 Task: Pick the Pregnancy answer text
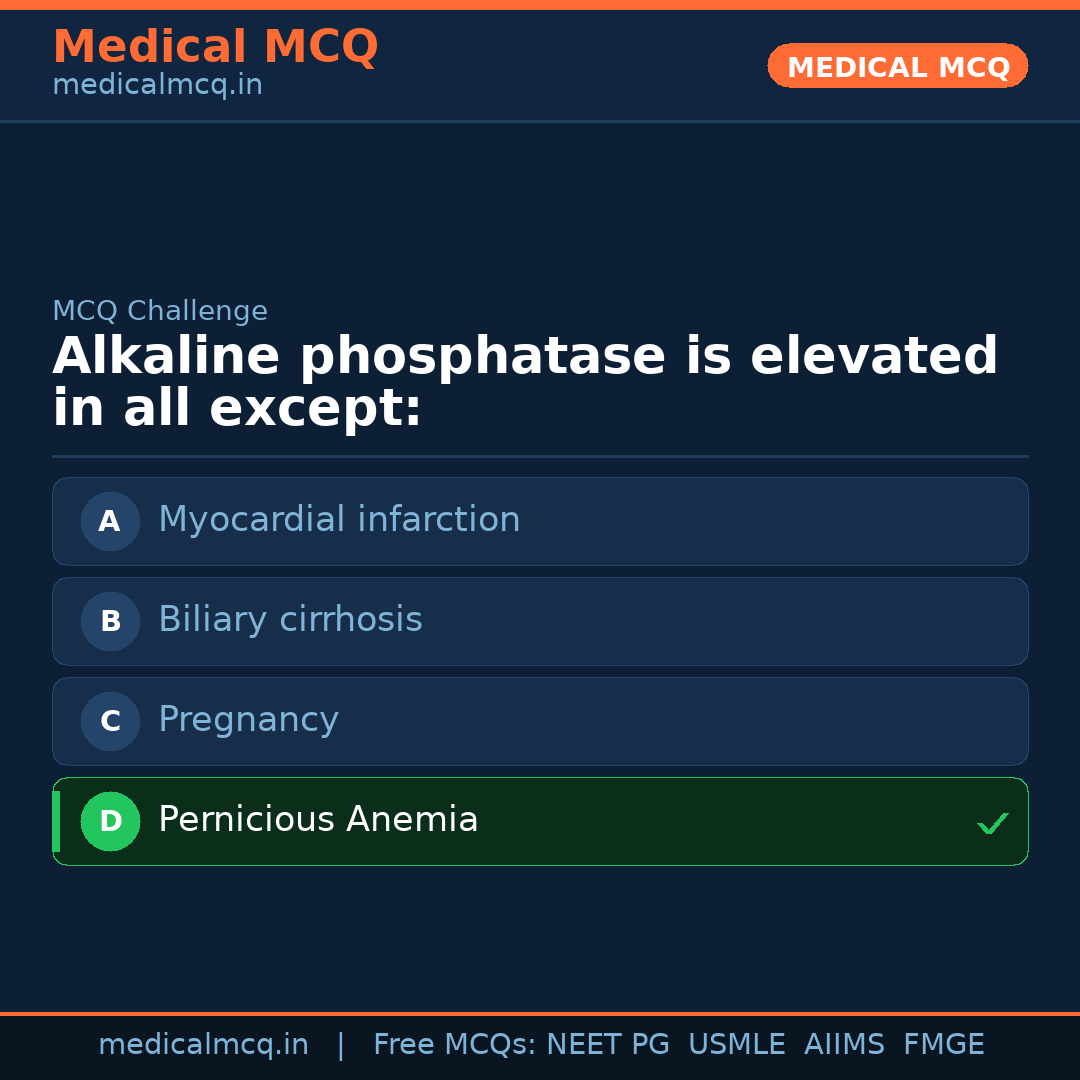(x=248, y=720)
